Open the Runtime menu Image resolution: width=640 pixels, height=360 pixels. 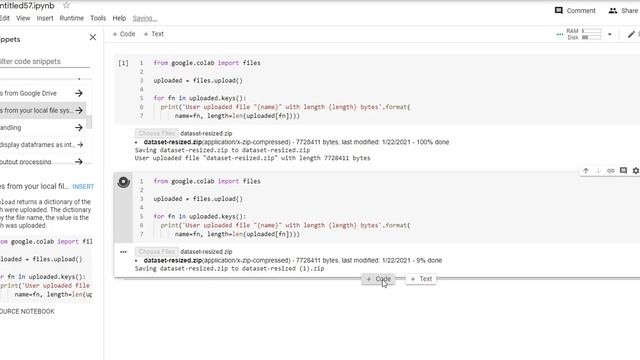pyautogui.click(x=71, y=18)
